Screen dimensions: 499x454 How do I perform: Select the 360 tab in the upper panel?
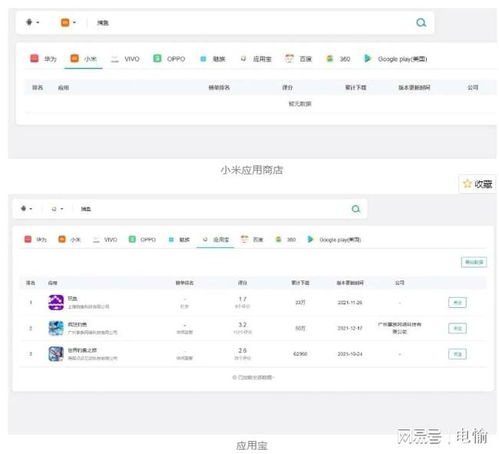338,59
